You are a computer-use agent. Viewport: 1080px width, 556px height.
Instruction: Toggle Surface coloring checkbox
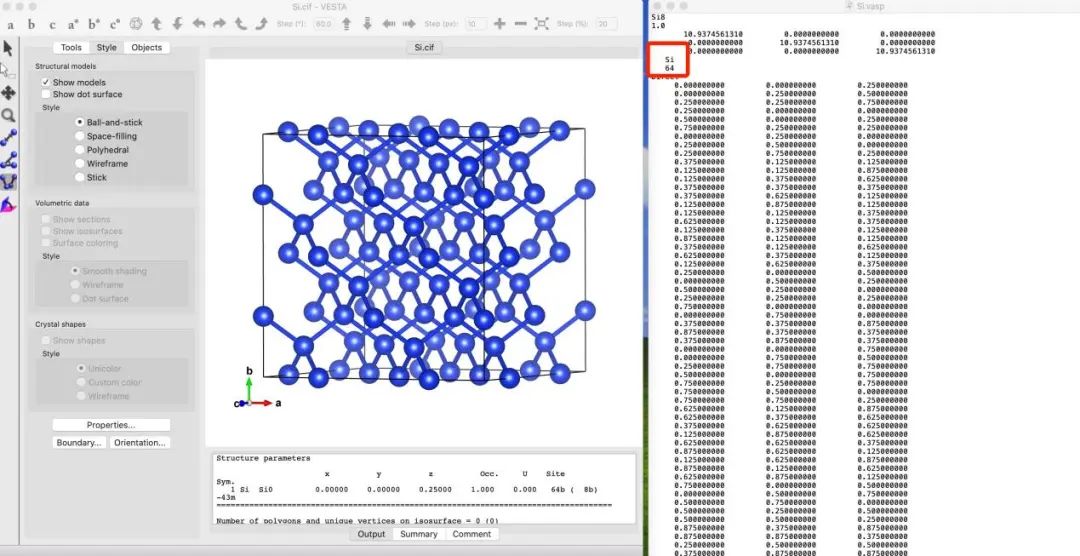[46, 243]
